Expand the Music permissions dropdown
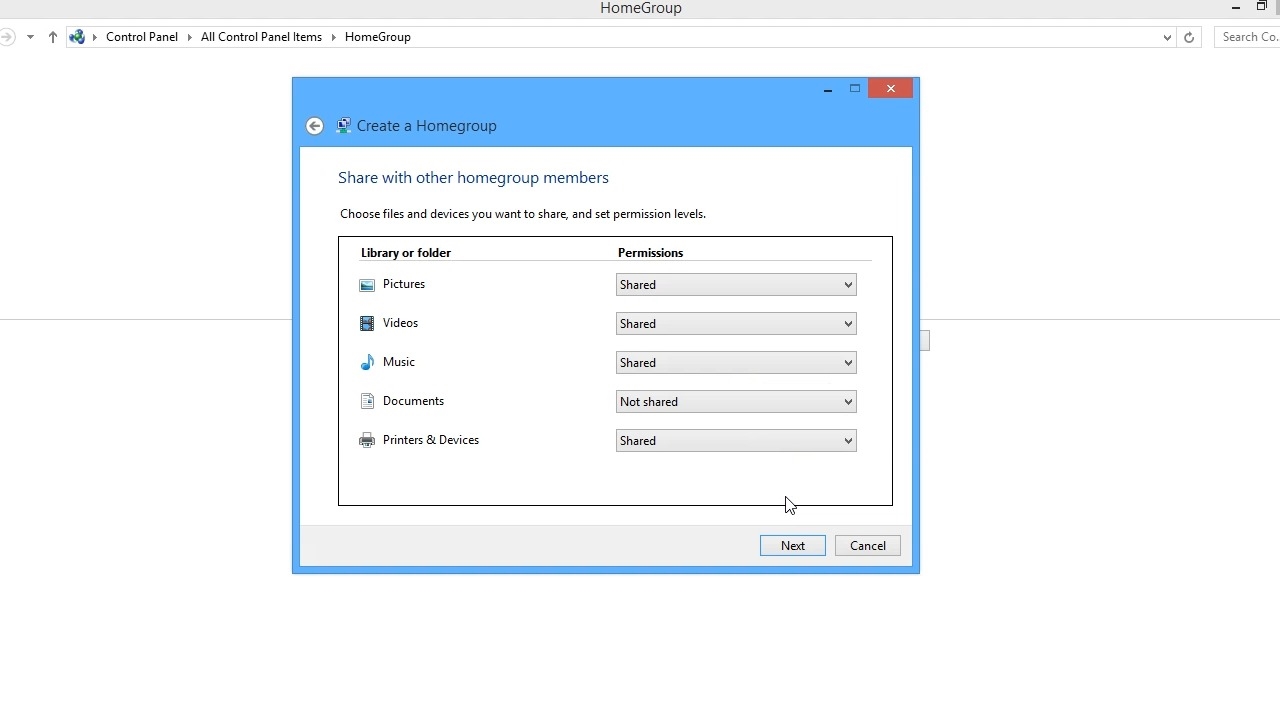Screen dimensions: 1280x720 [736, 363]
